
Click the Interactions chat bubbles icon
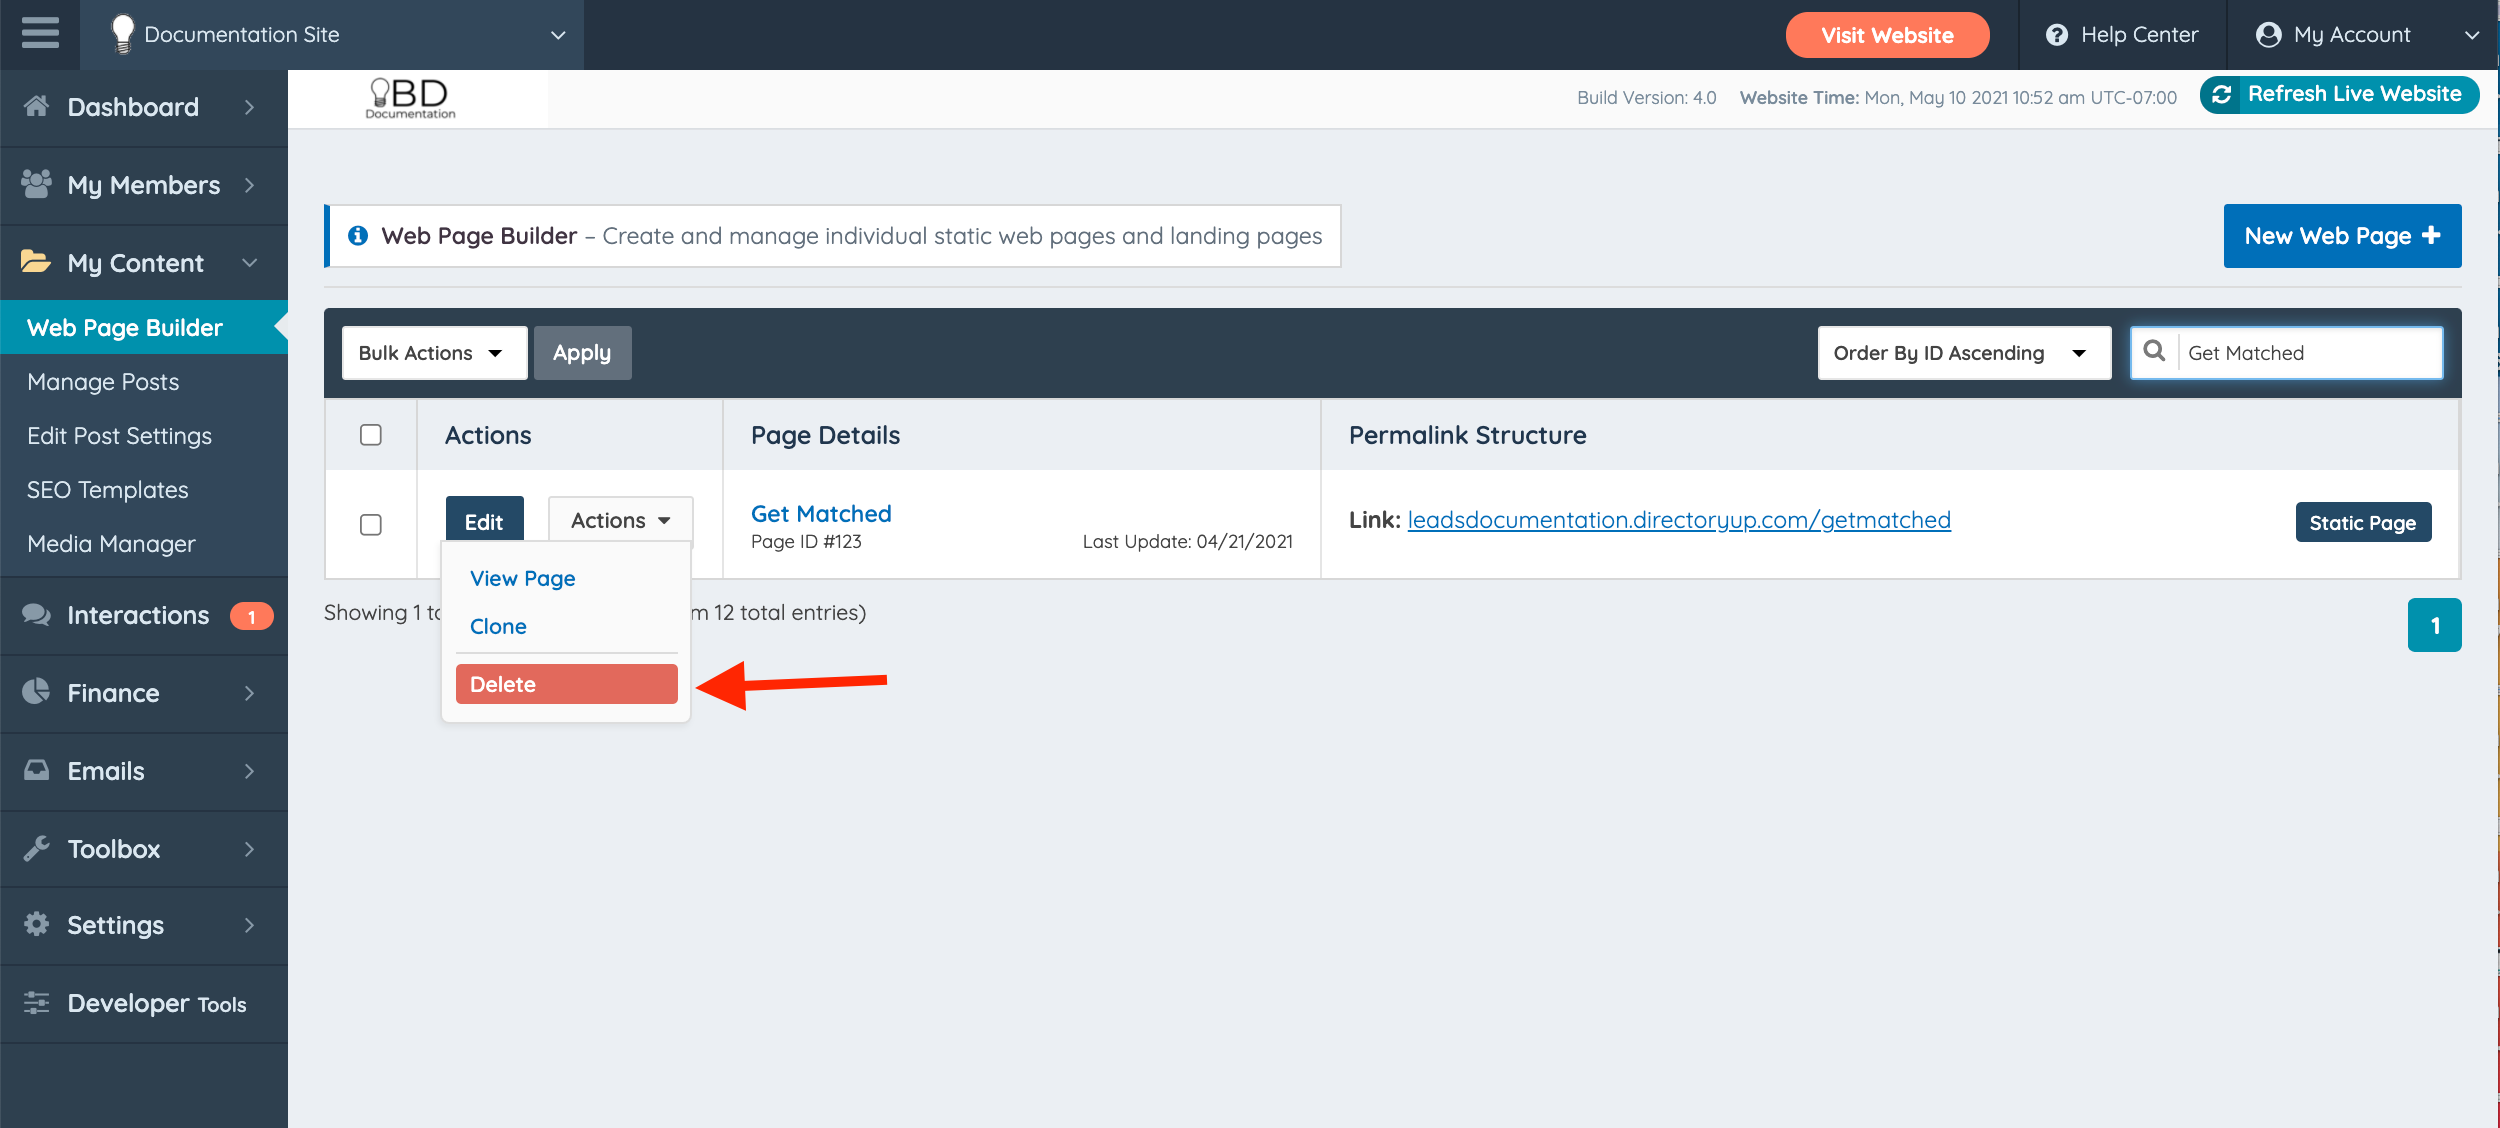click(37, 614)
